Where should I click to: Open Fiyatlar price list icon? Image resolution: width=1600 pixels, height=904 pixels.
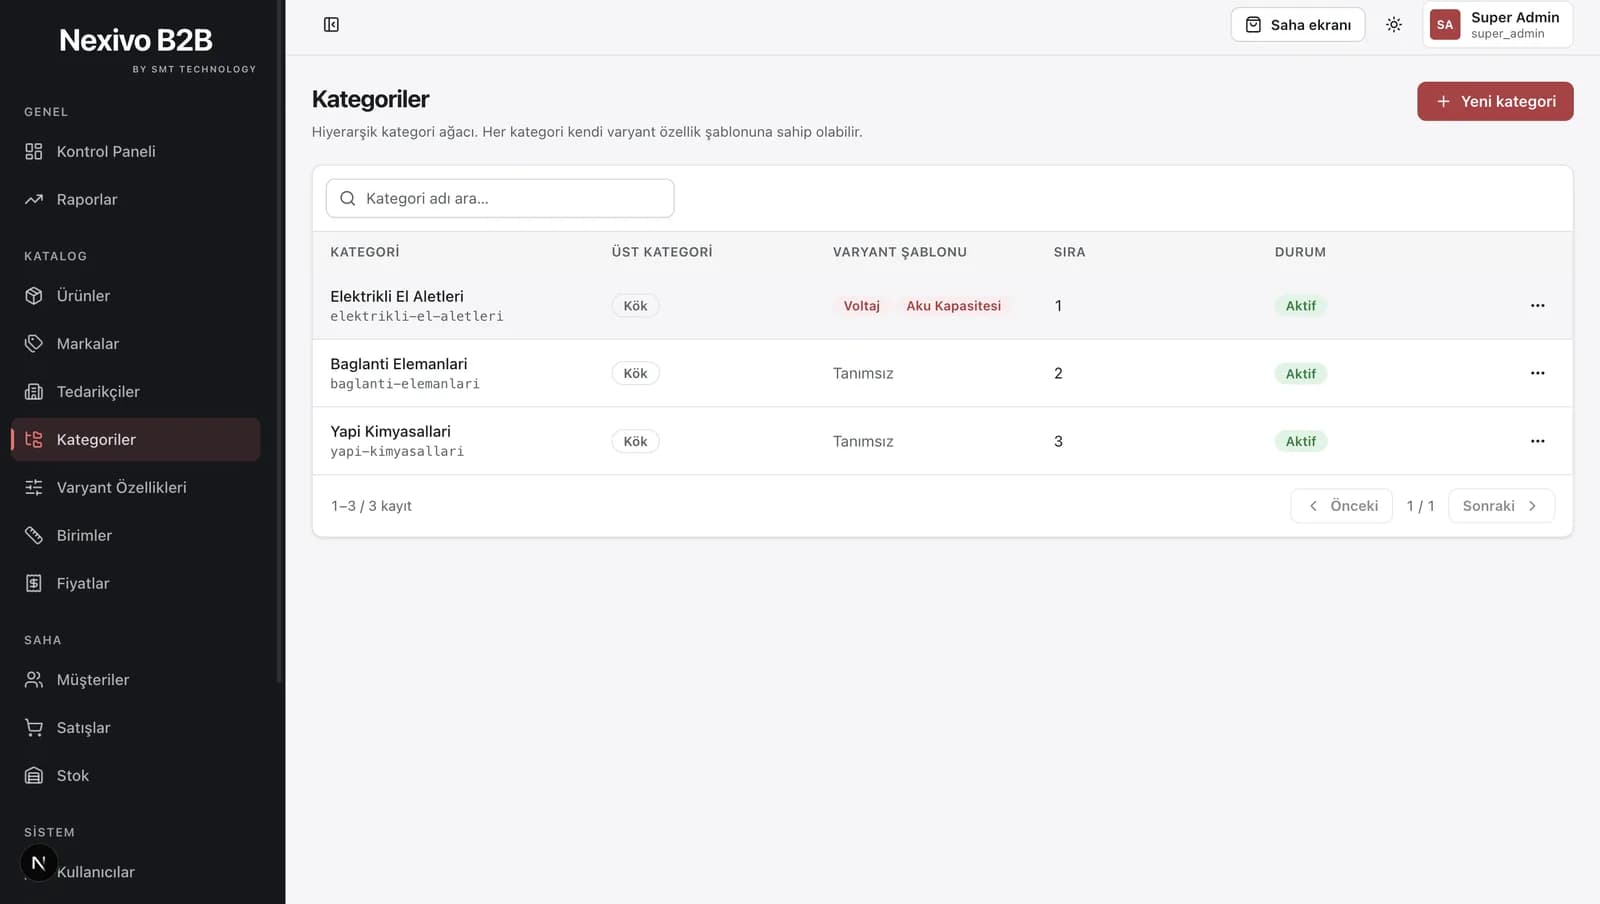(34, 583)
